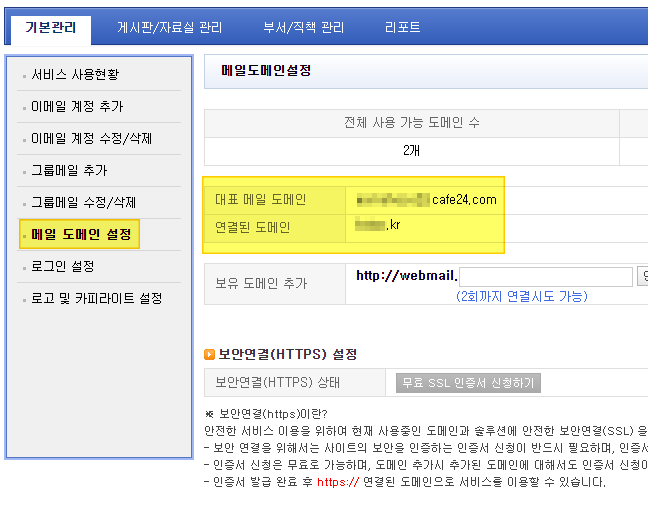The width and height of the screenshot is (648, 507).
Task: Click the cafe24.com representative mail domain value
Action: 427,200
